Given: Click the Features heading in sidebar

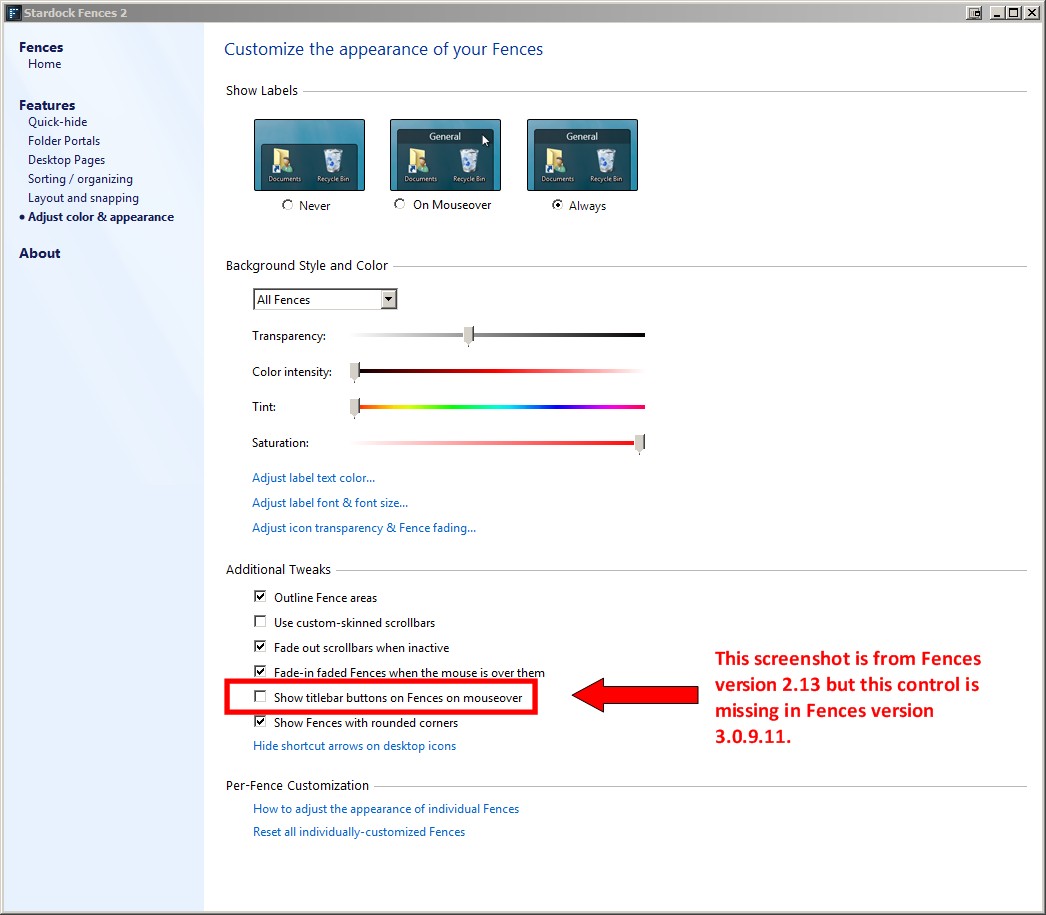Looking at the screenshot, I should [47, 105].
